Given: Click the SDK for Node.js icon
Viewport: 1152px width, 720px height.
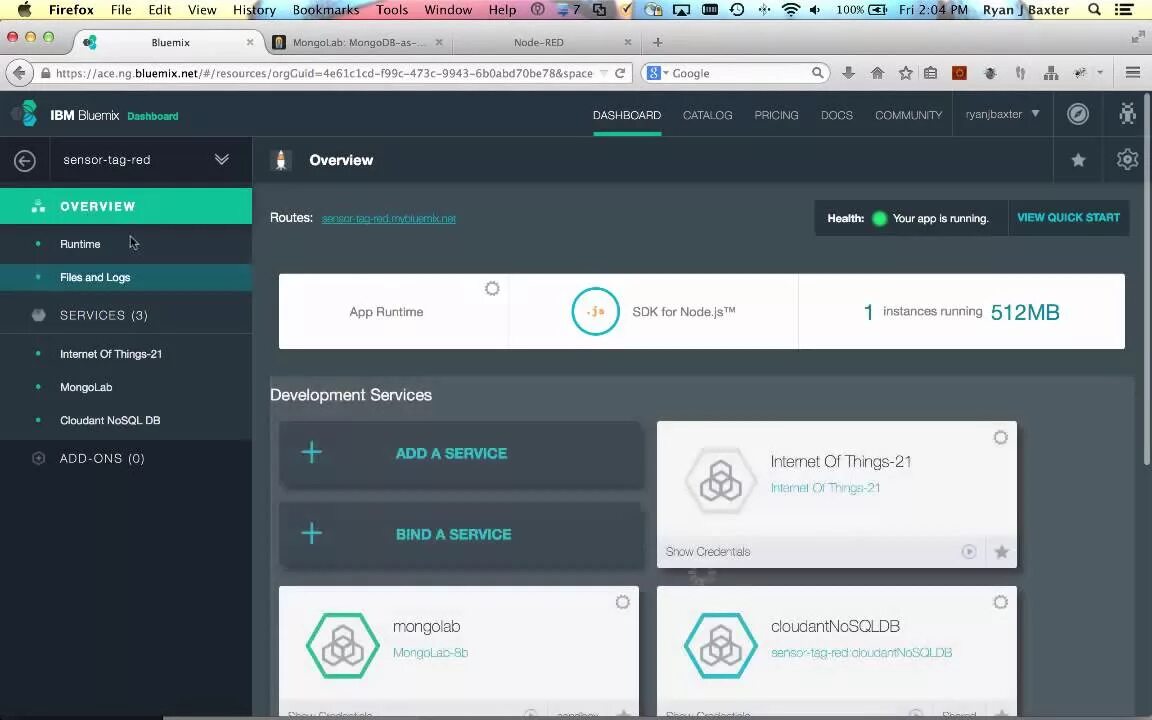Looking at the screenshot, I should 595,312.
